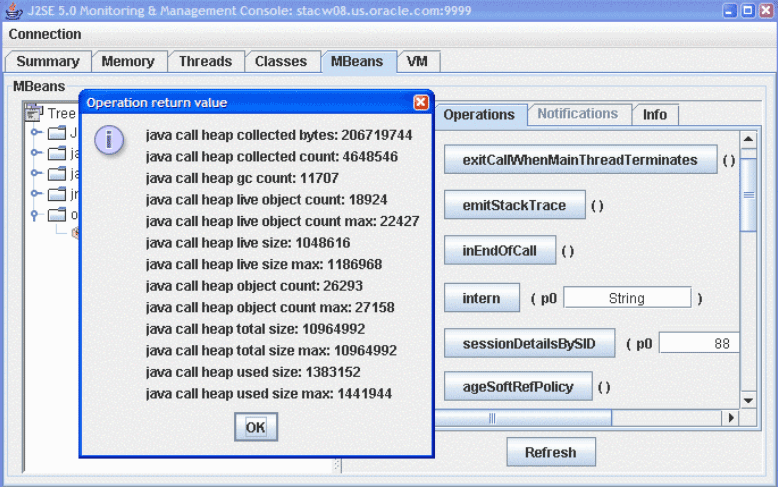Click the sessionDetailsBySID p0 field containing 88

(x=699, y=344)
